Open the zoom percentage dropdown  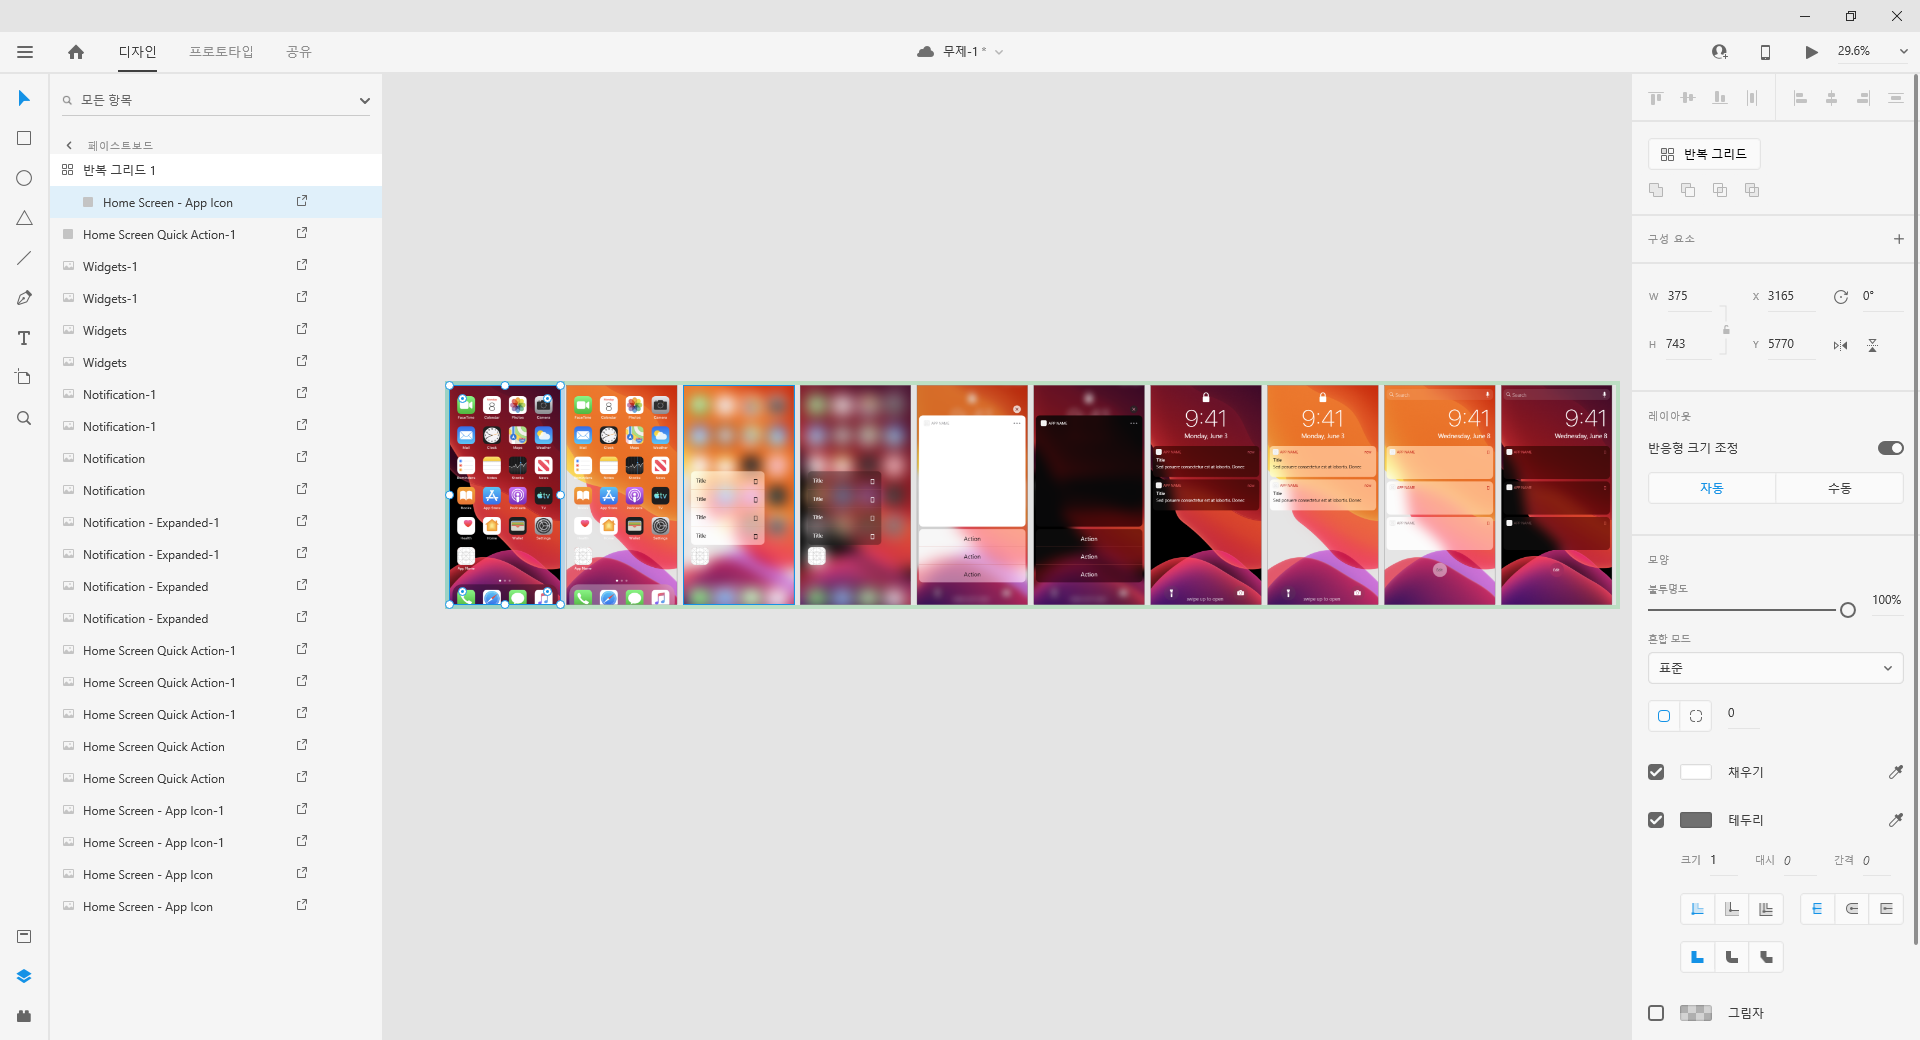point(1903,51)
